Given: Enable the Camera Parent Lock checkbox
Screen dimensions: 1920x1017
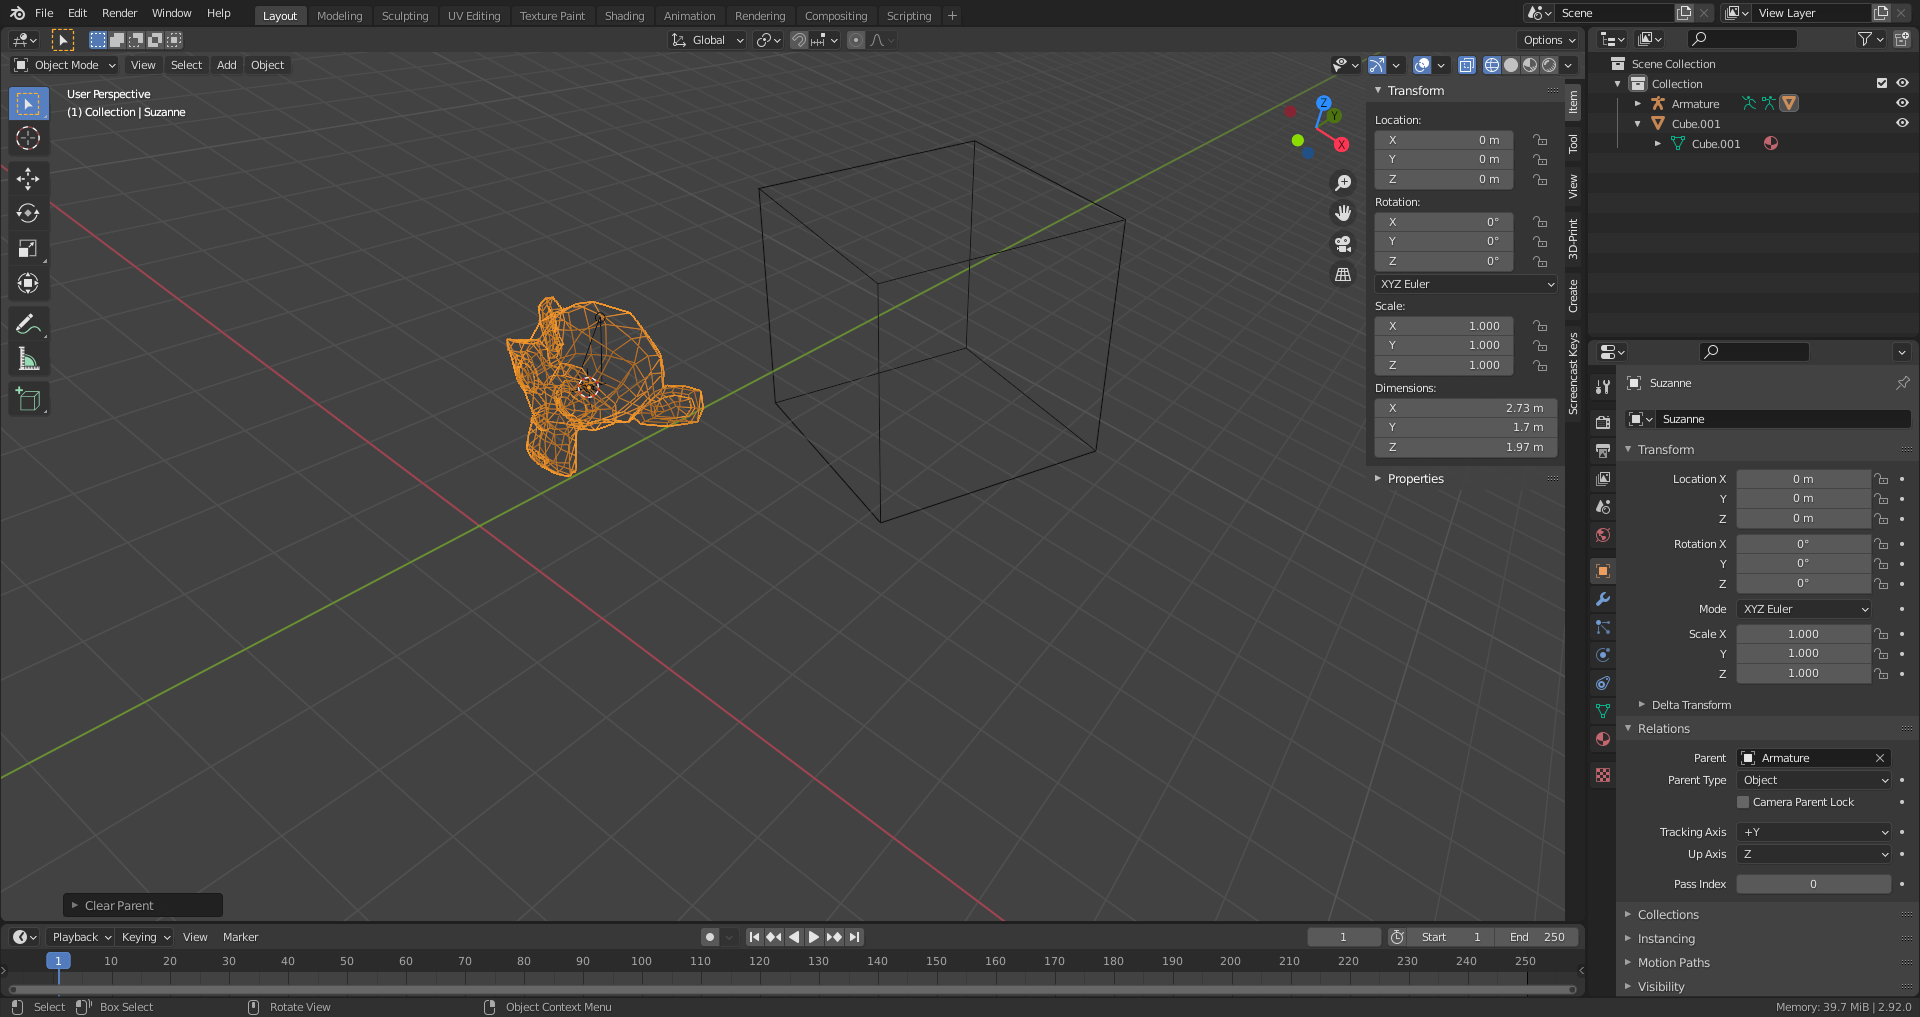Looking at the screenshot, I should coord(1743,802).
